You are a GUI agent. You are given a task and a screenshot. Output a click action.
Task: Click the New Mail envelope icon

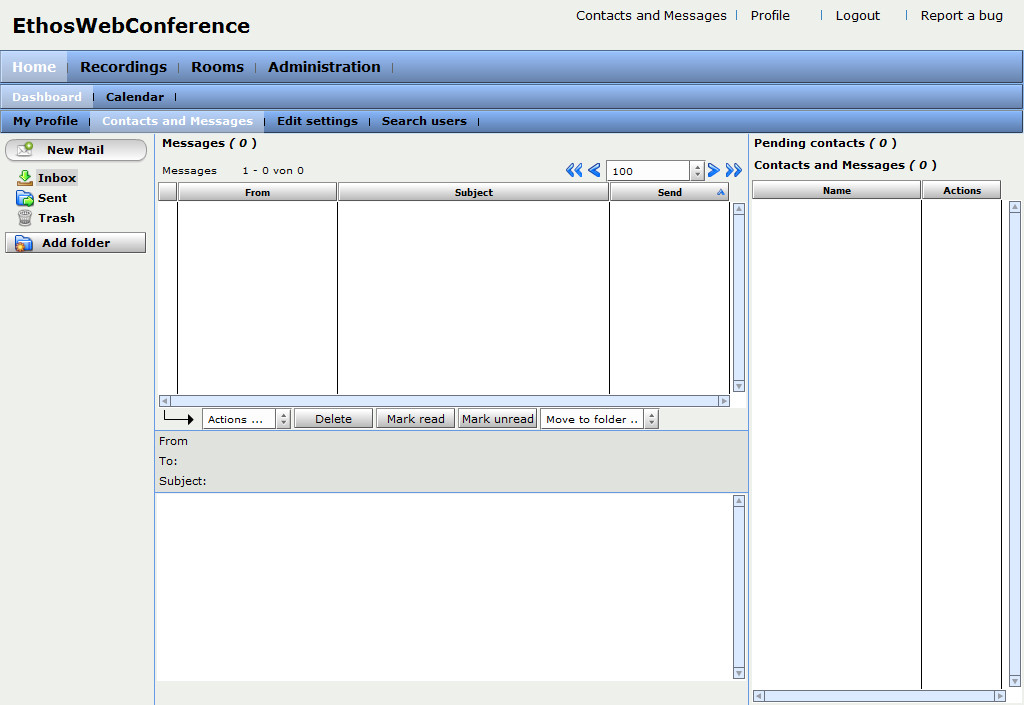[26, 149]
